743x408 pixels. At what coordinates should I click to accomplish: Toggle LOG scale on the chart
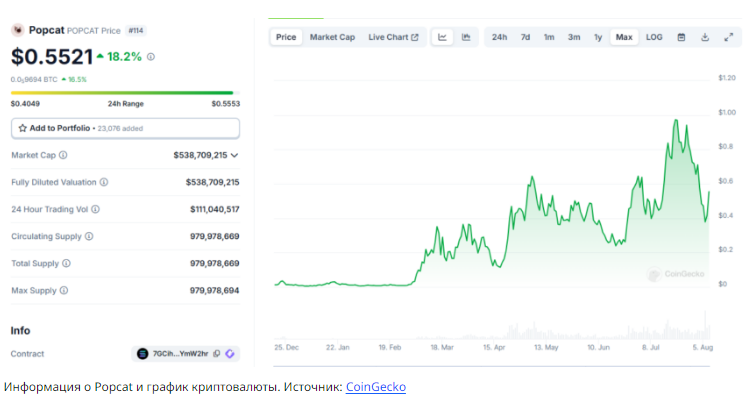coord(654,37)
